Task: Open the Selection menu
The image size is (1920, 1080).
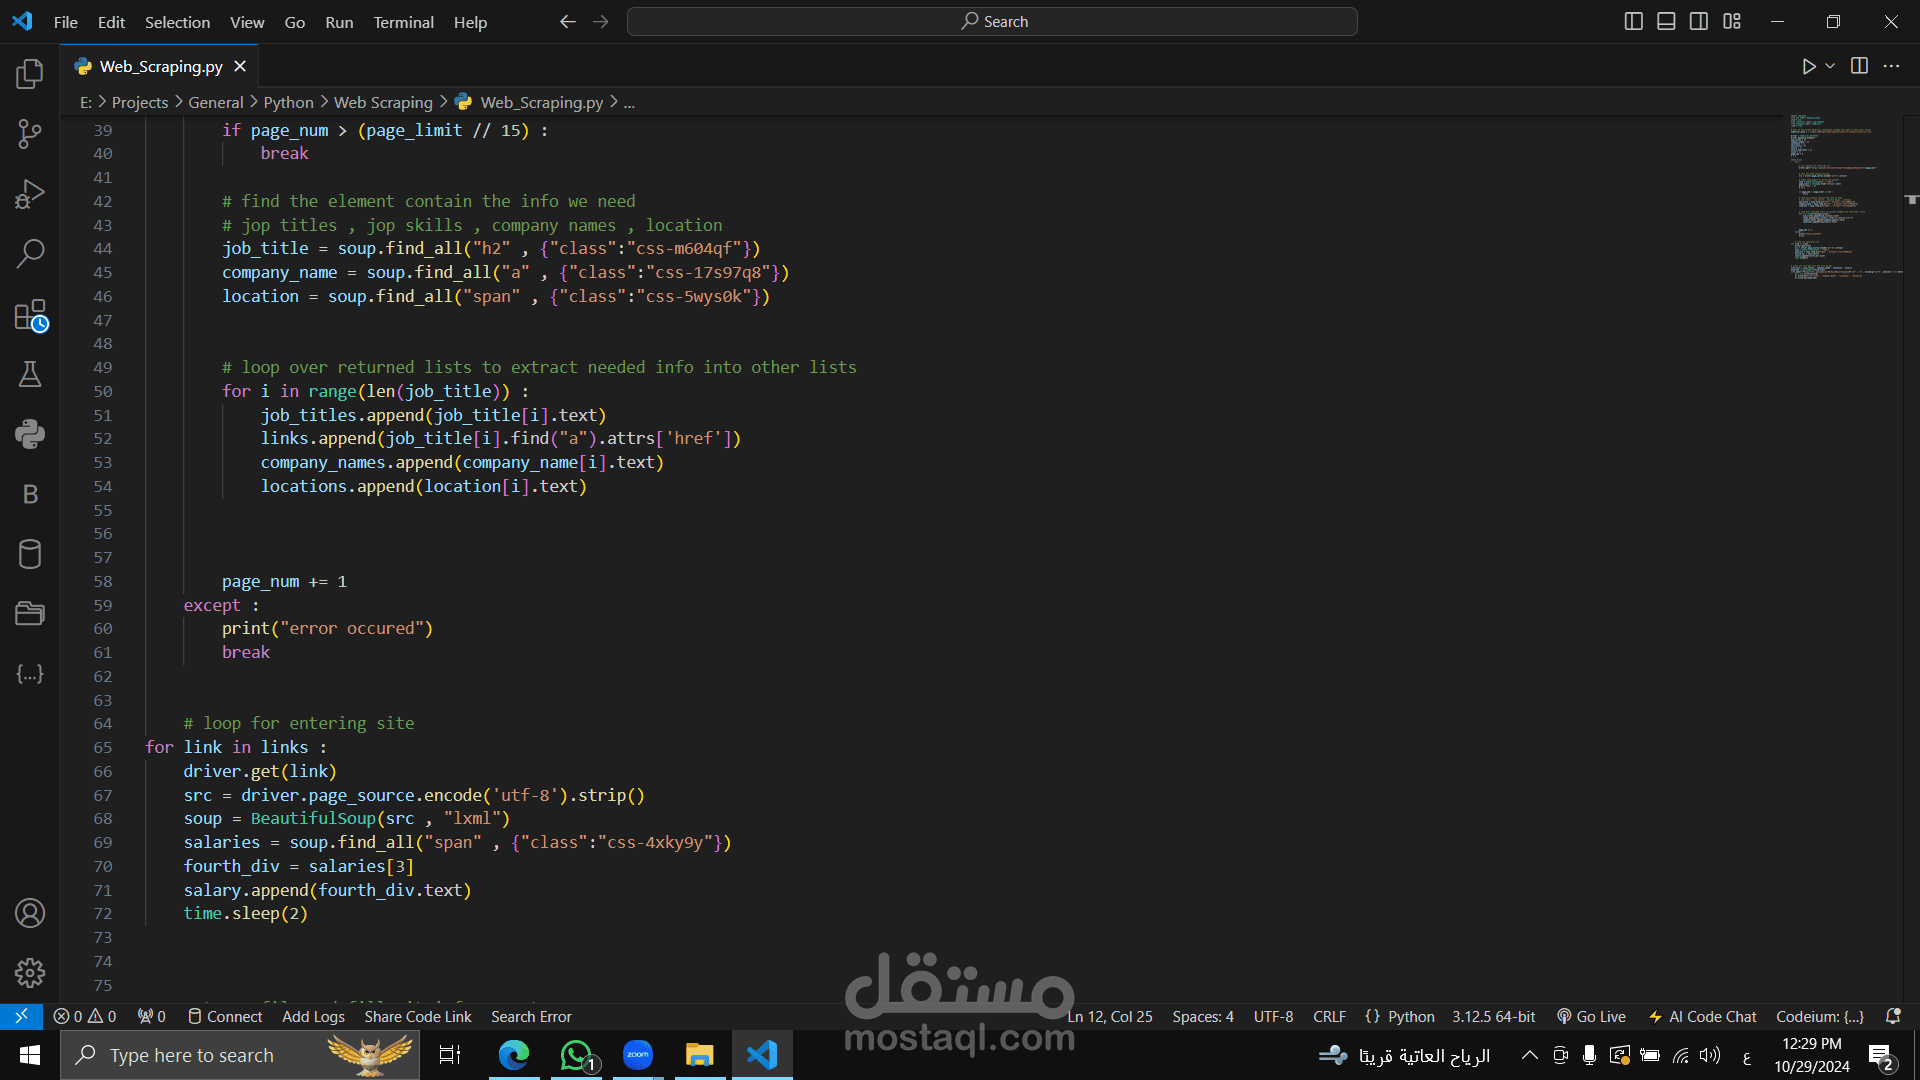Action: 177,22
